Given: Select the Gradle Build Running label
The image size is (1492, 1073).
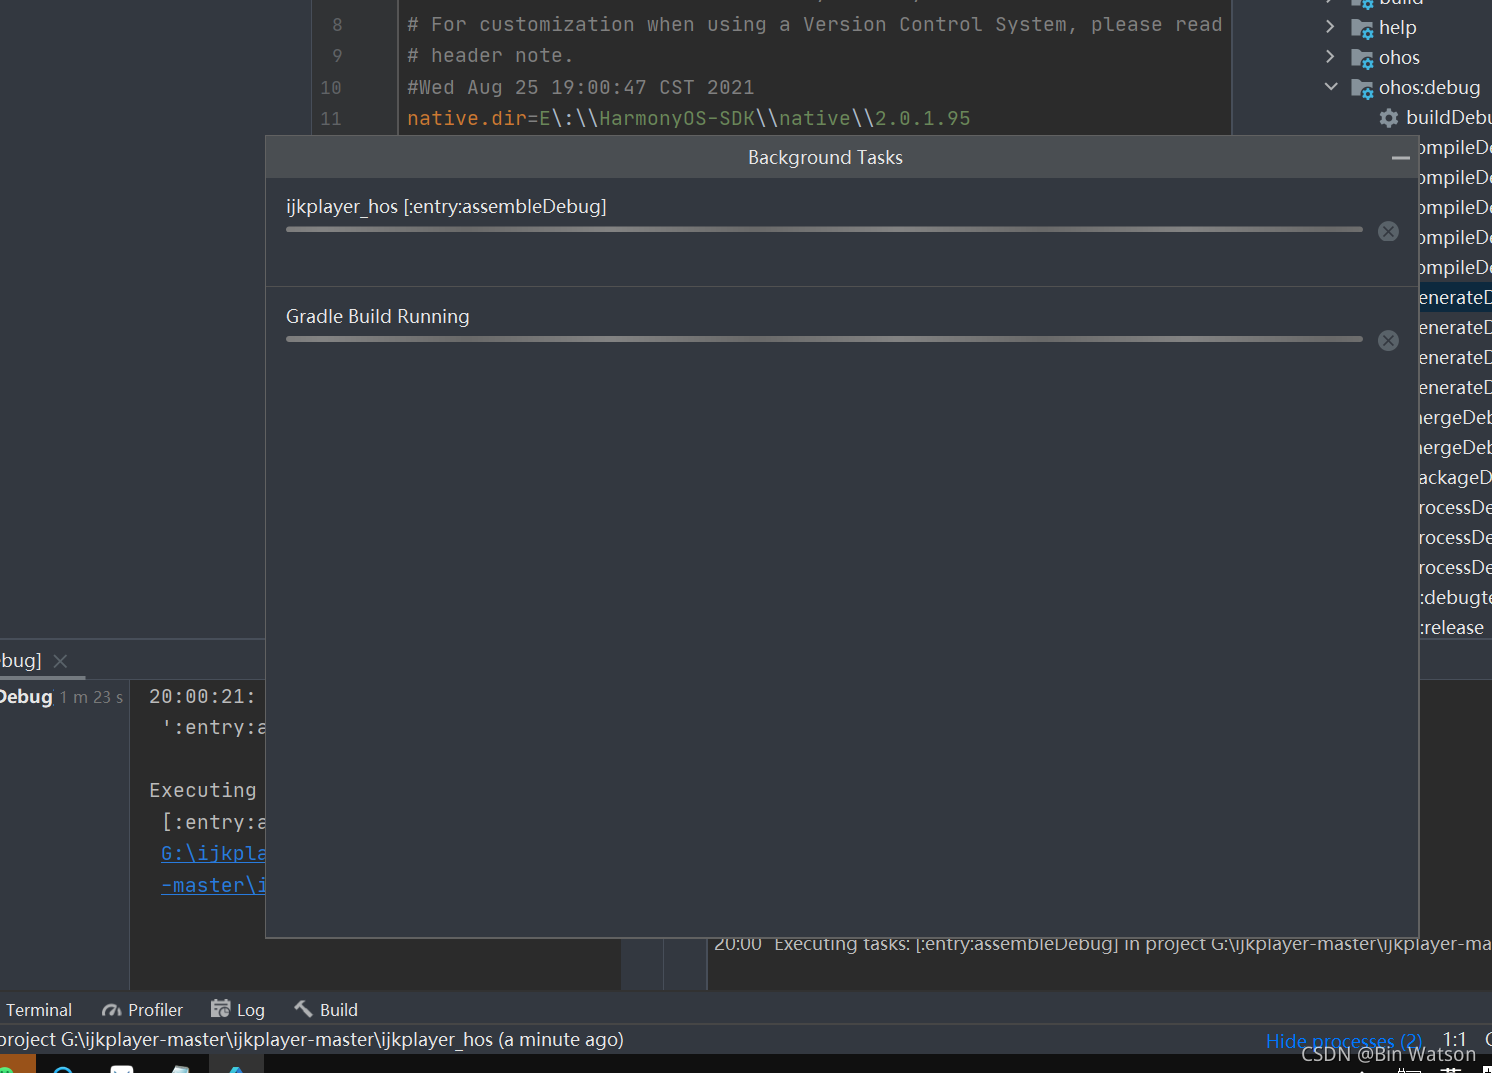Looking at the screenshot, I should [377, 316].
